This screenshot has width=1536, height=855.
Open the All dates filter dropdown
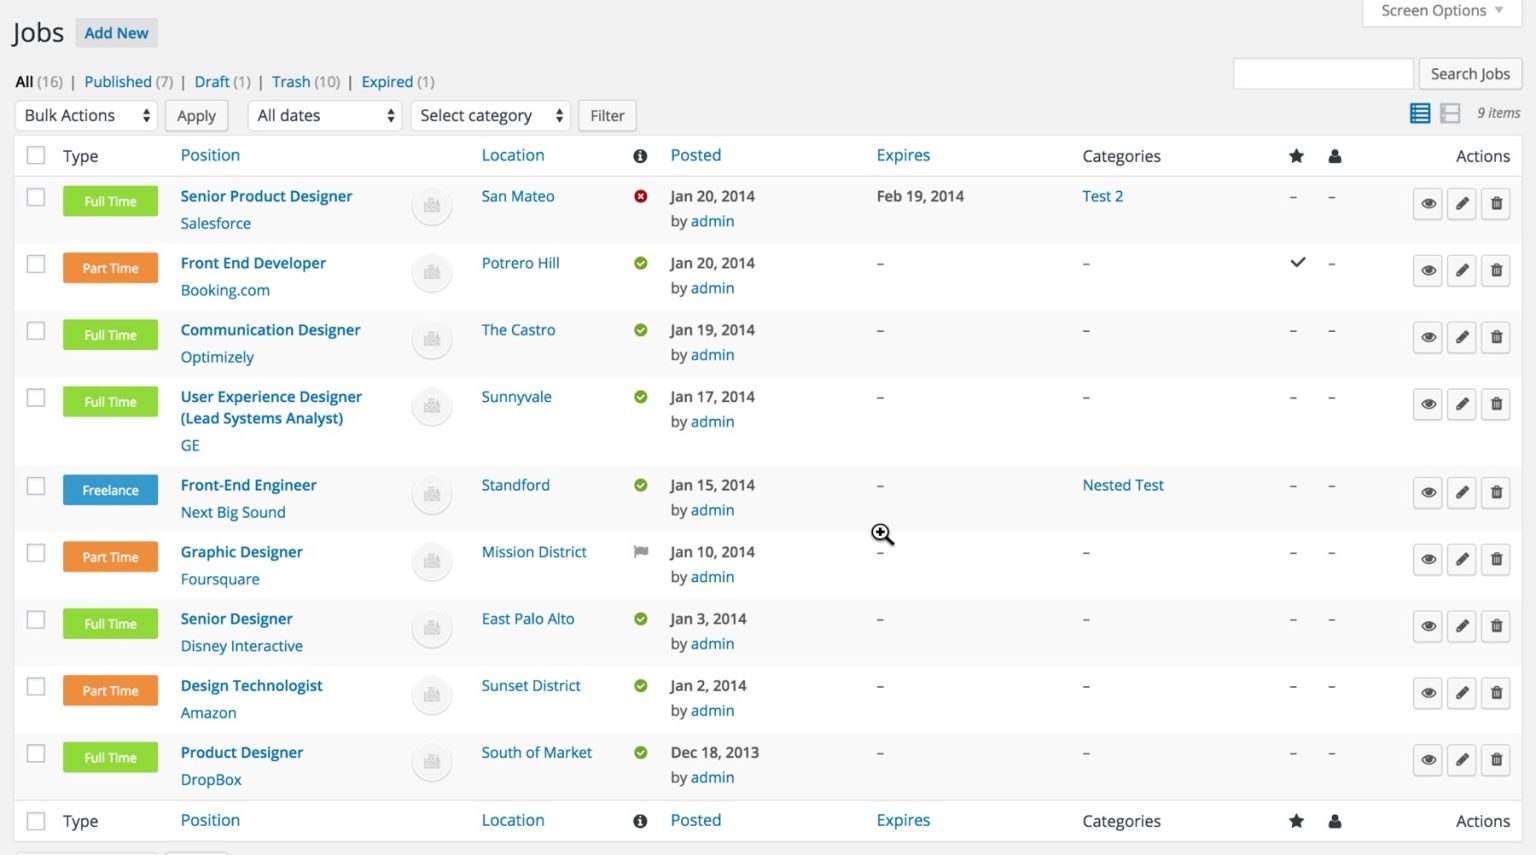pos(324,115)
